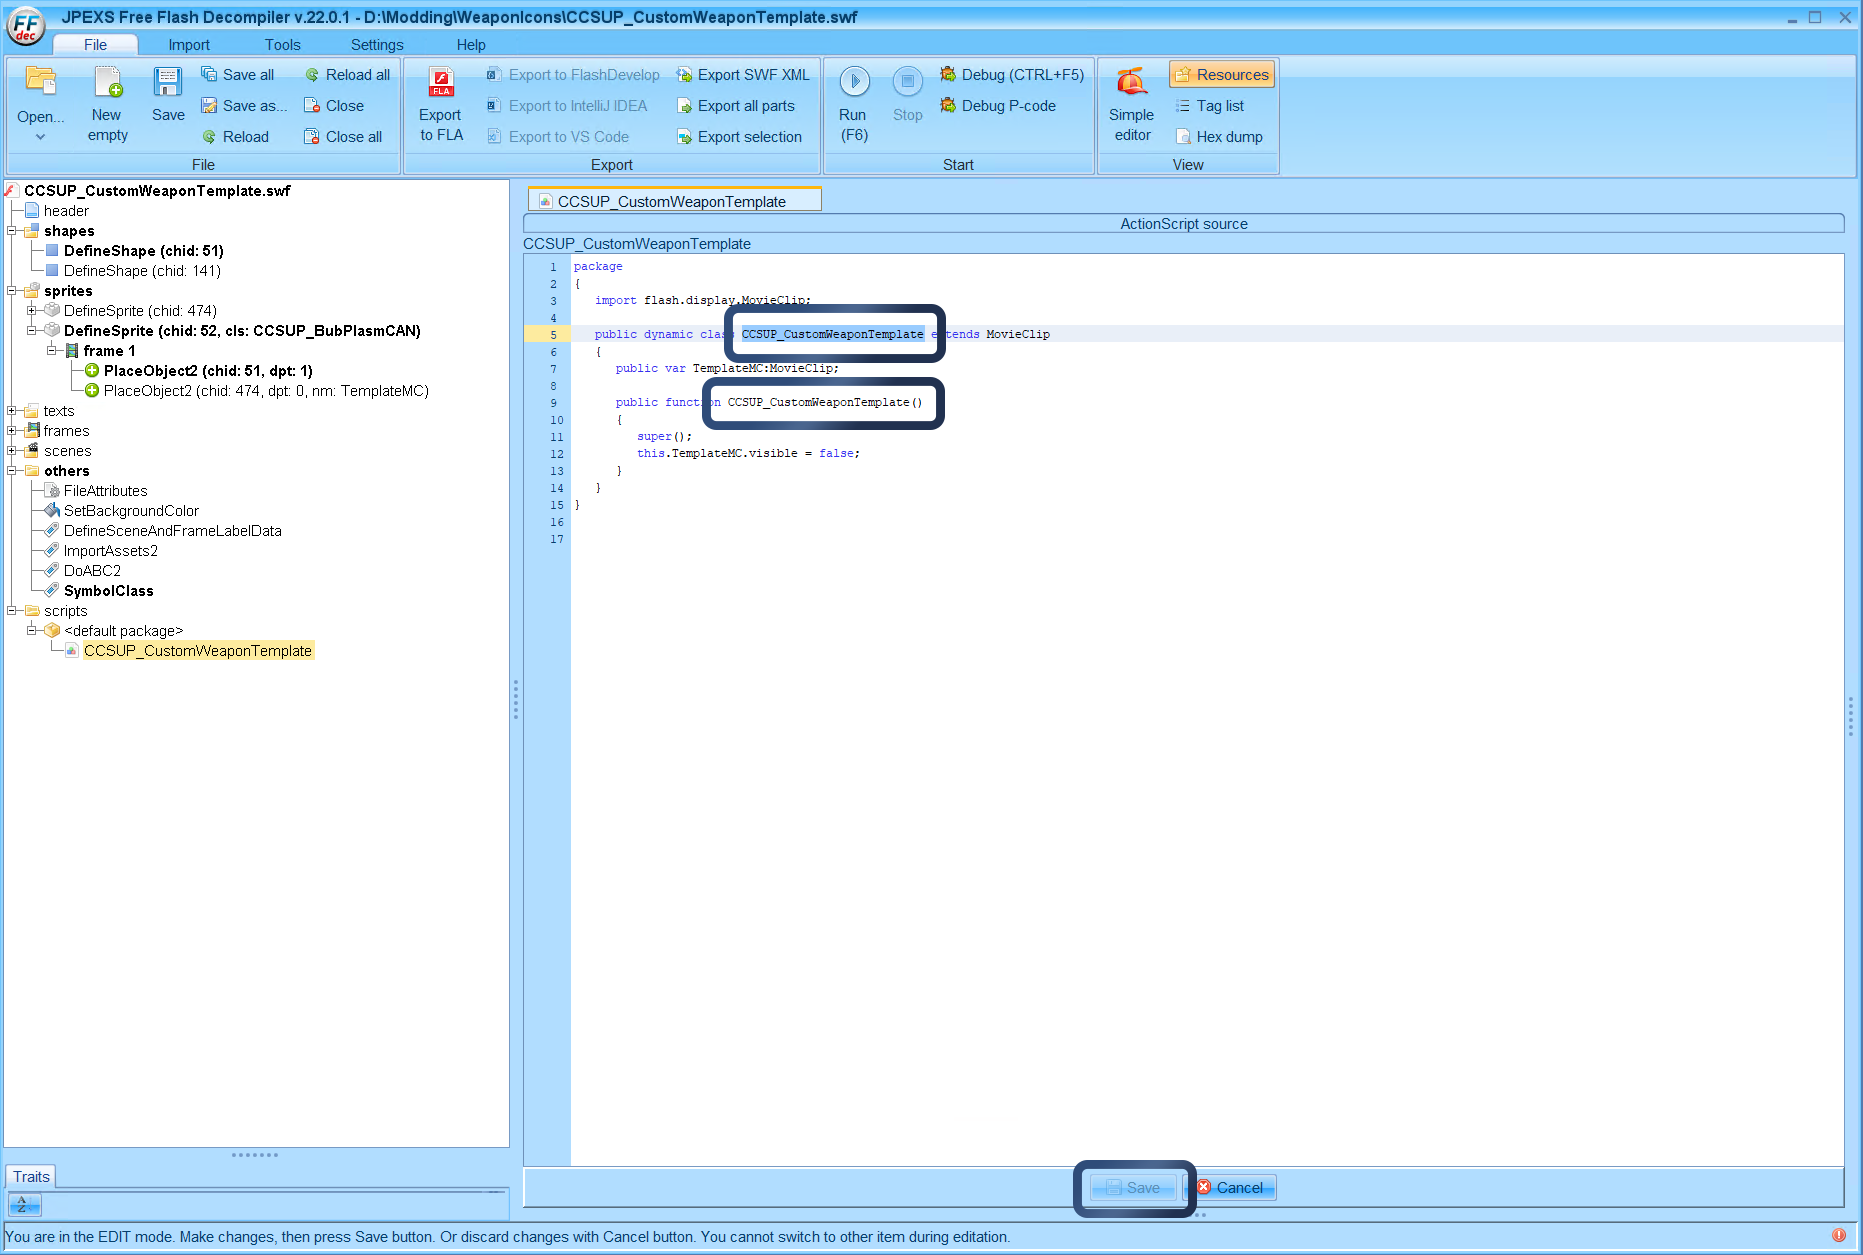1863x1255 pixels.
Task: Run the flash file with F6
Action: [853, 103]
